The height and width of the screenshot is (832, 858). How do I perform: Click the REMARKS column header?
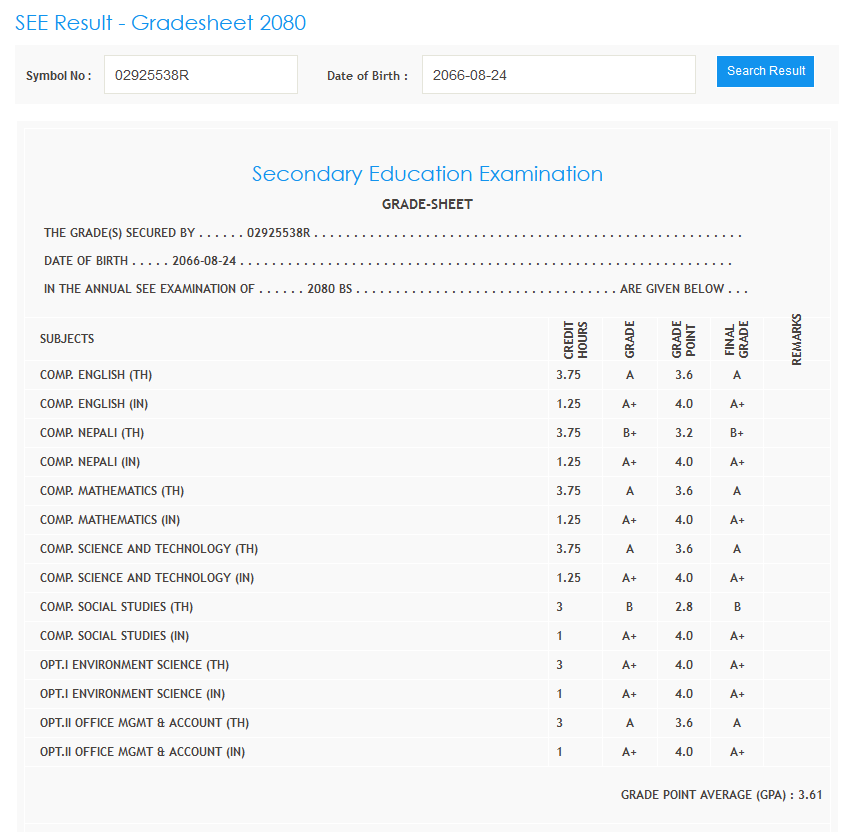[x=797, y=340]
